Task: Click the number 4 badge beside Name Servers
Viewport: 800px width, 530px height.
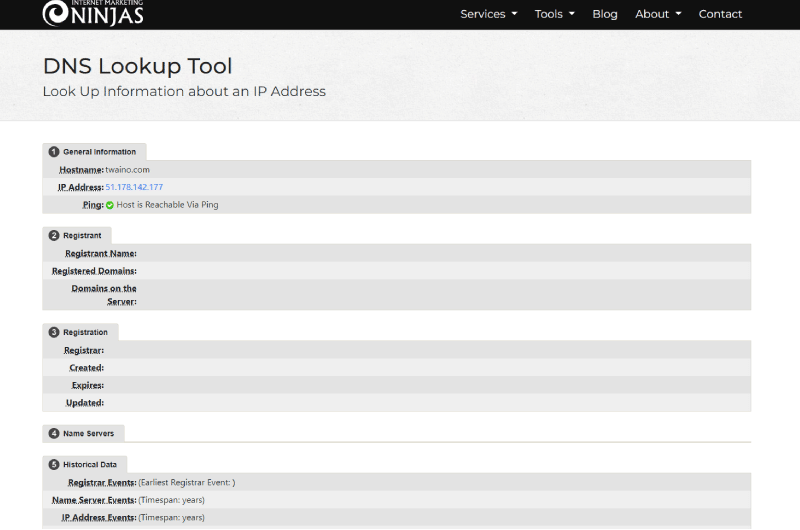Action: click(x=54, y=433)
